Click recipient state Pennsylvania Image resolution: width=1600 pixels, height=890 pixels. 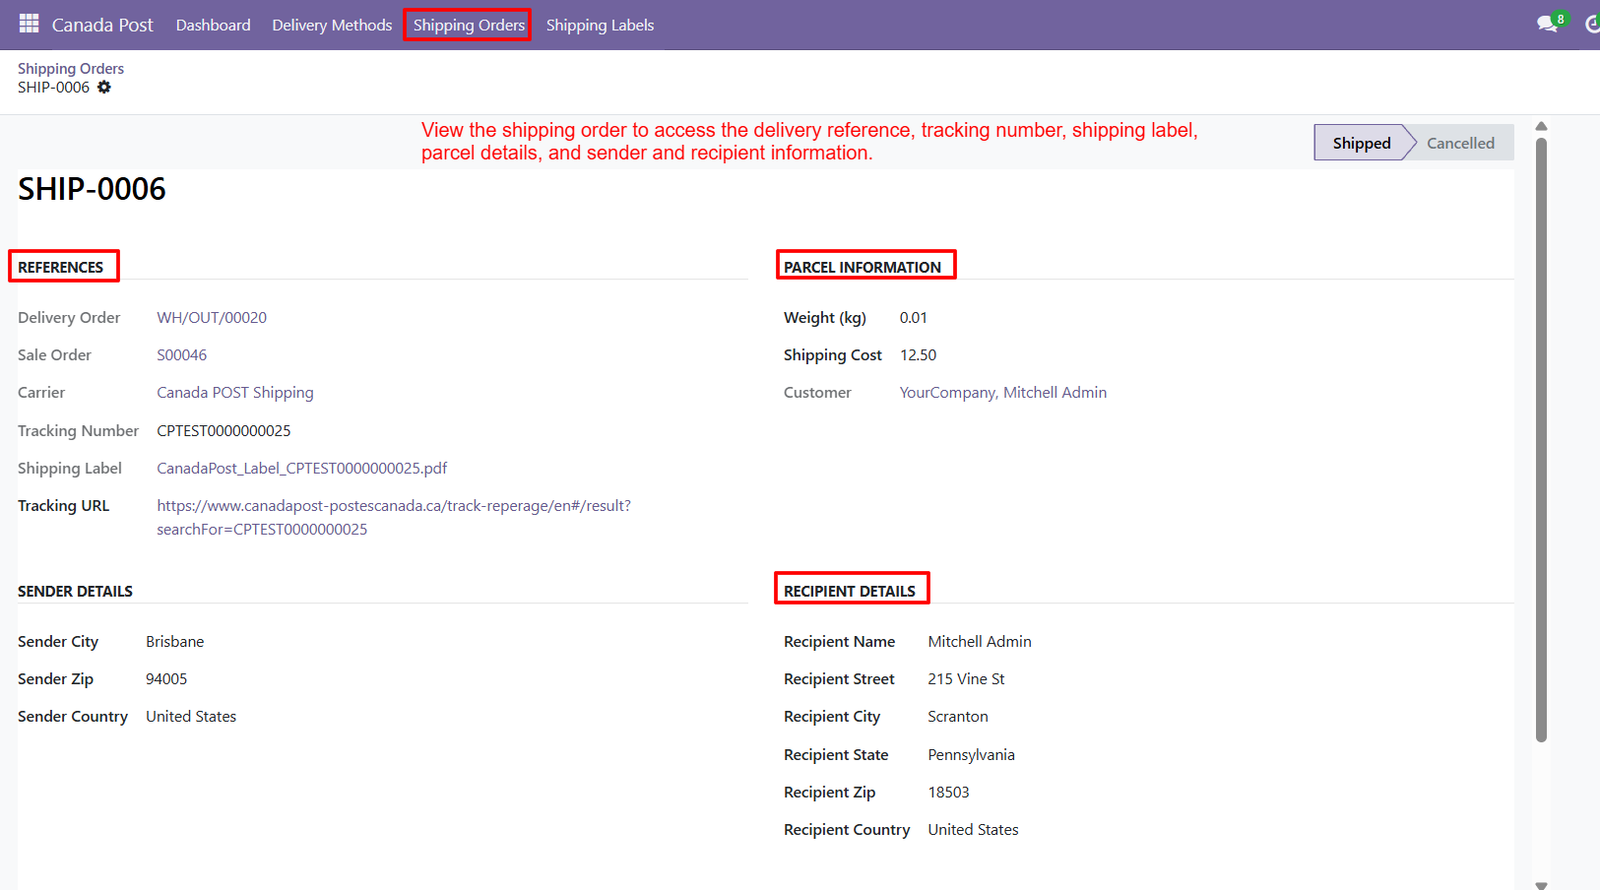pyautogui.click(x=971, y=755)
